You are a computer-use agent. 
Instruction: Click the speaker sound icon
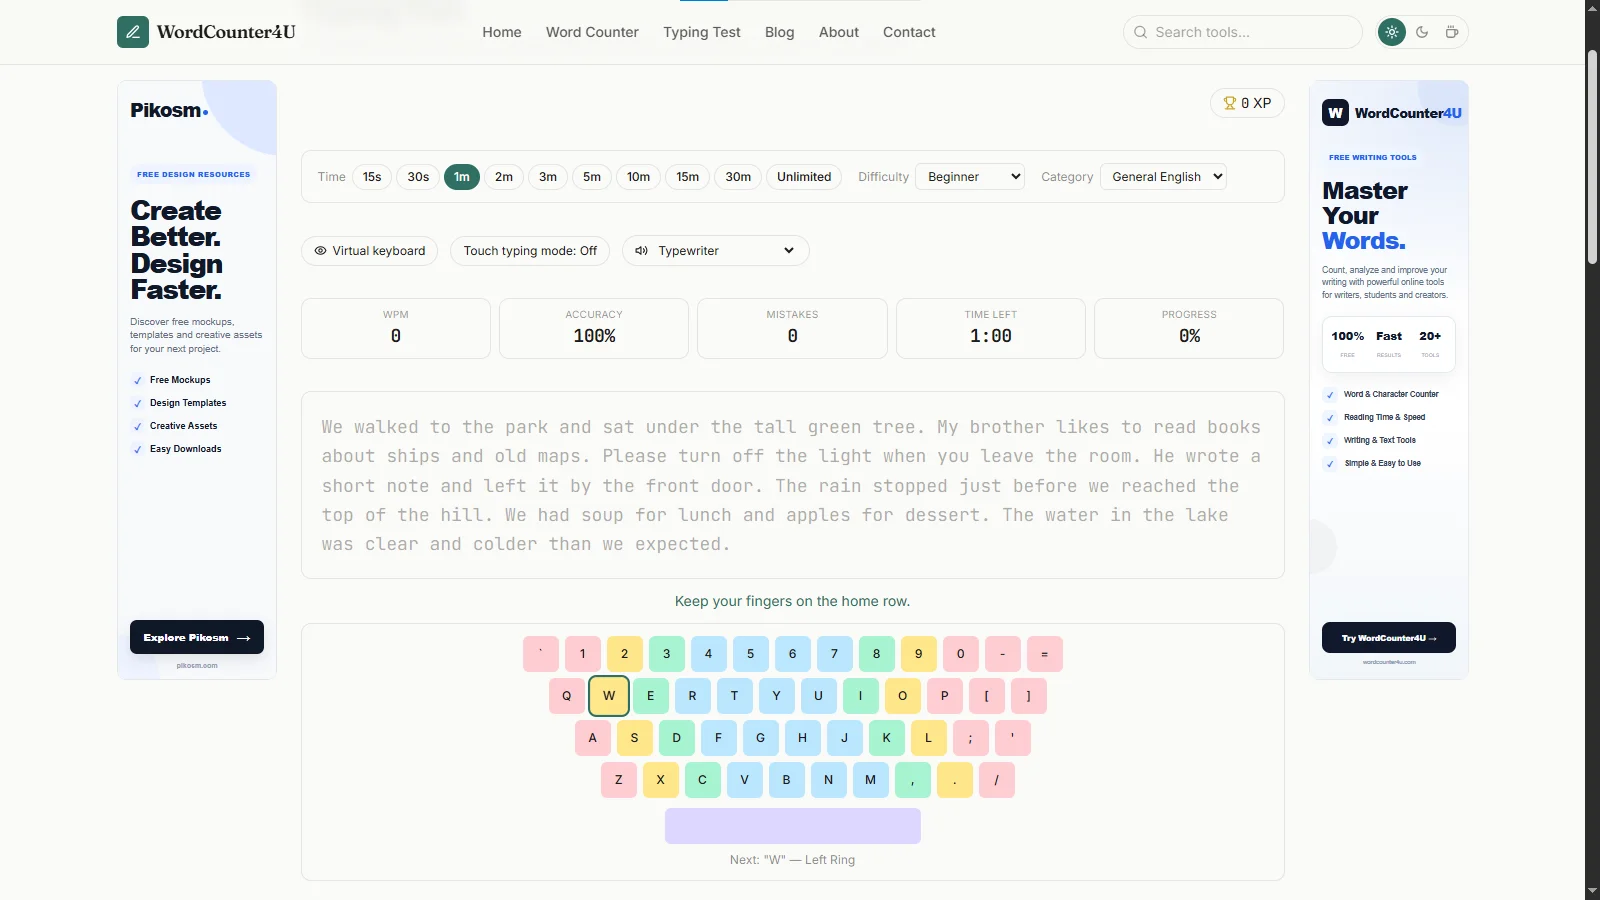point(641,251)
